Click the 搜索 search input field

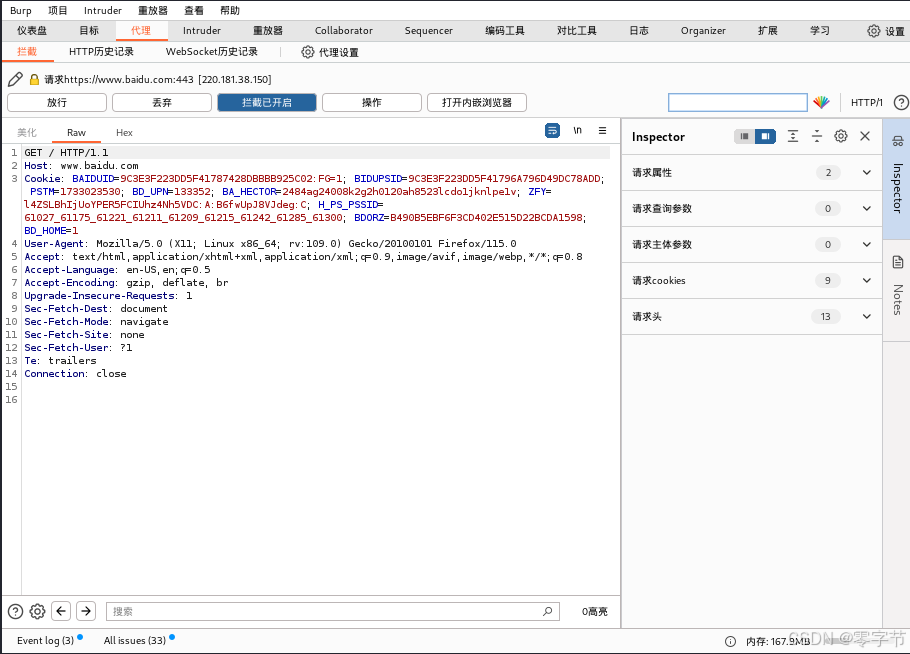pyautogui.click(x=333, y=611)
